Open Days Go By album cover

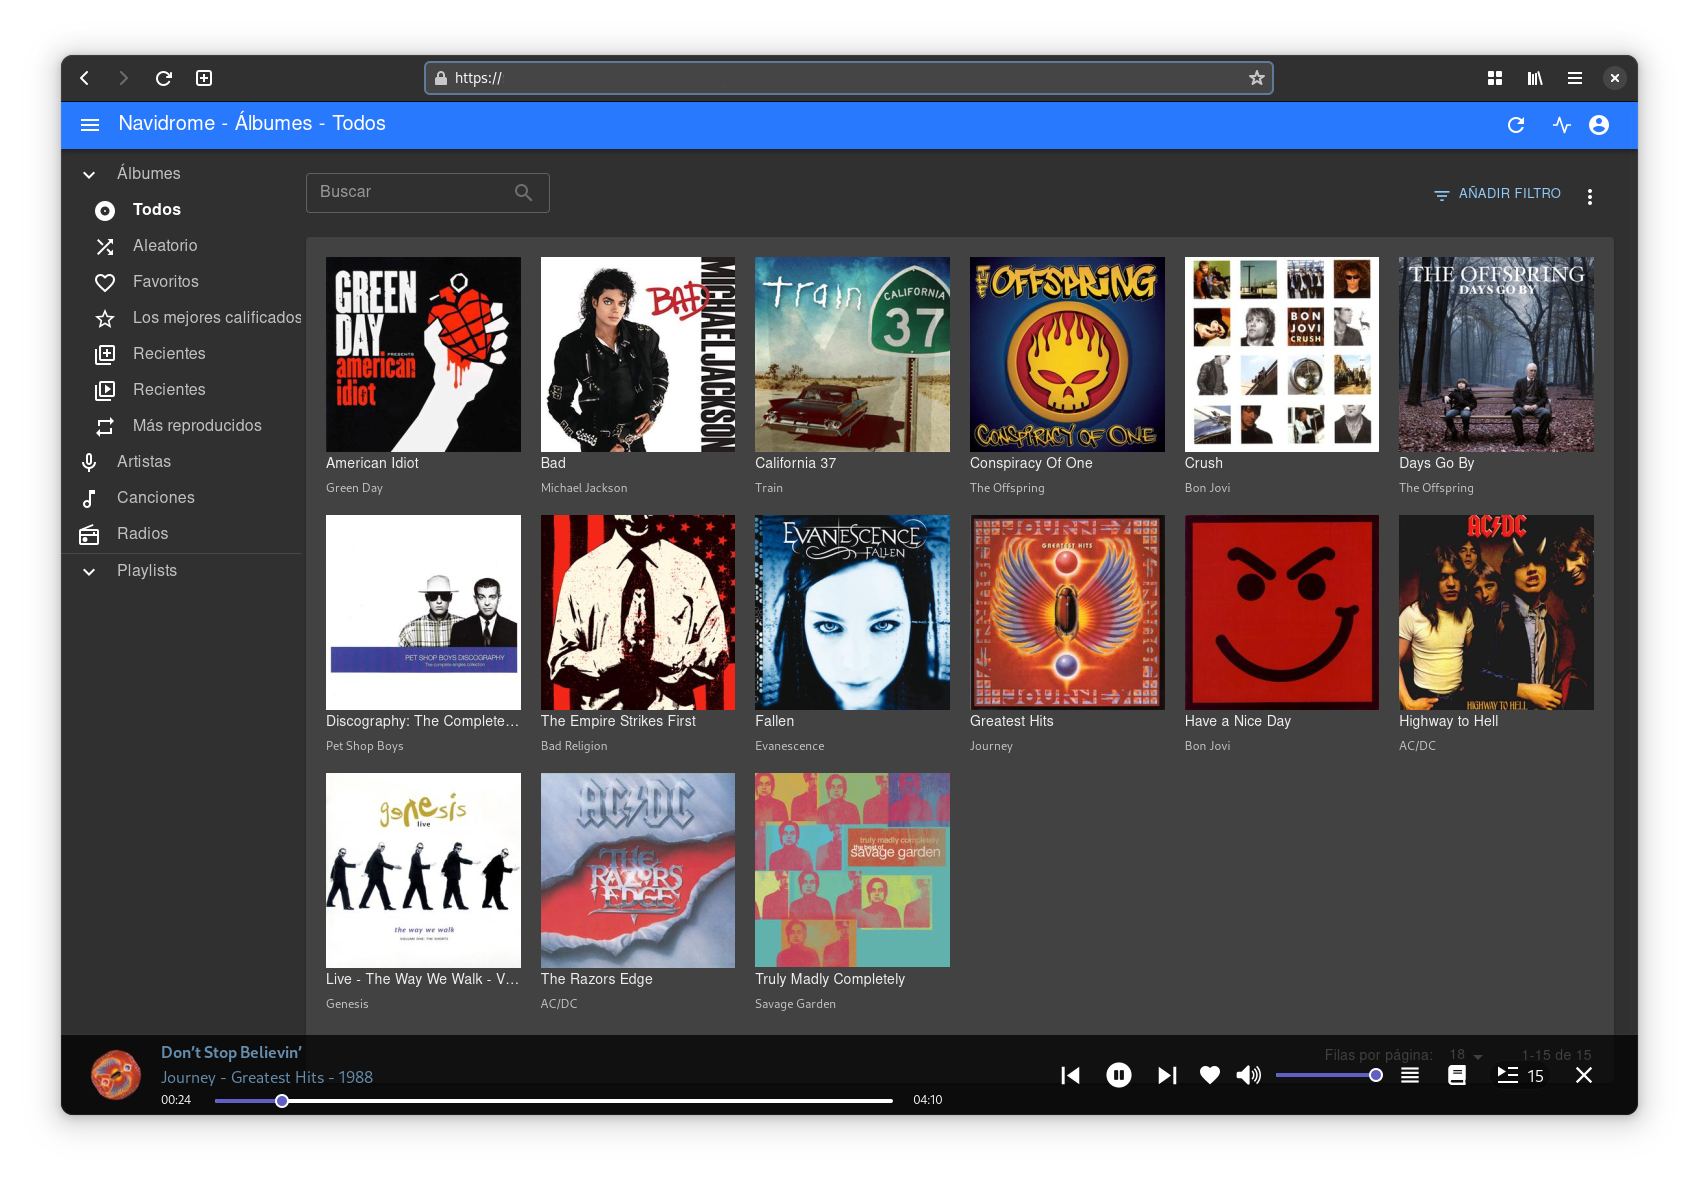[x=1496, y=354]
